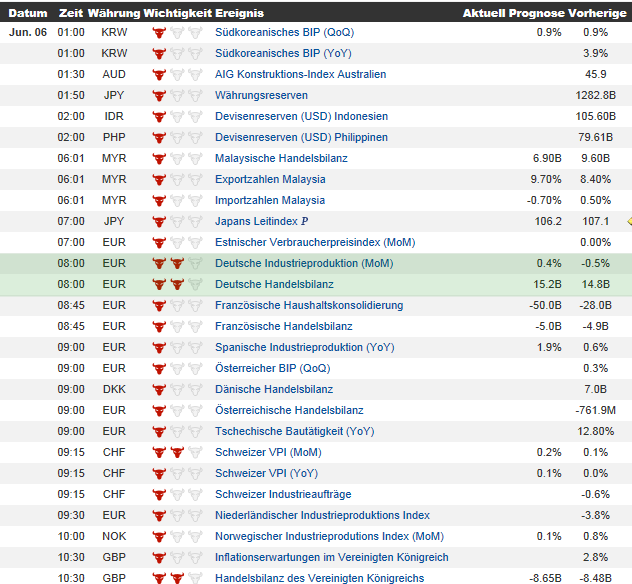Screen dimensions: 632x584
Task: Open Tschechische Bautätigkeit (YoY) link
Action: click(295, 431)
